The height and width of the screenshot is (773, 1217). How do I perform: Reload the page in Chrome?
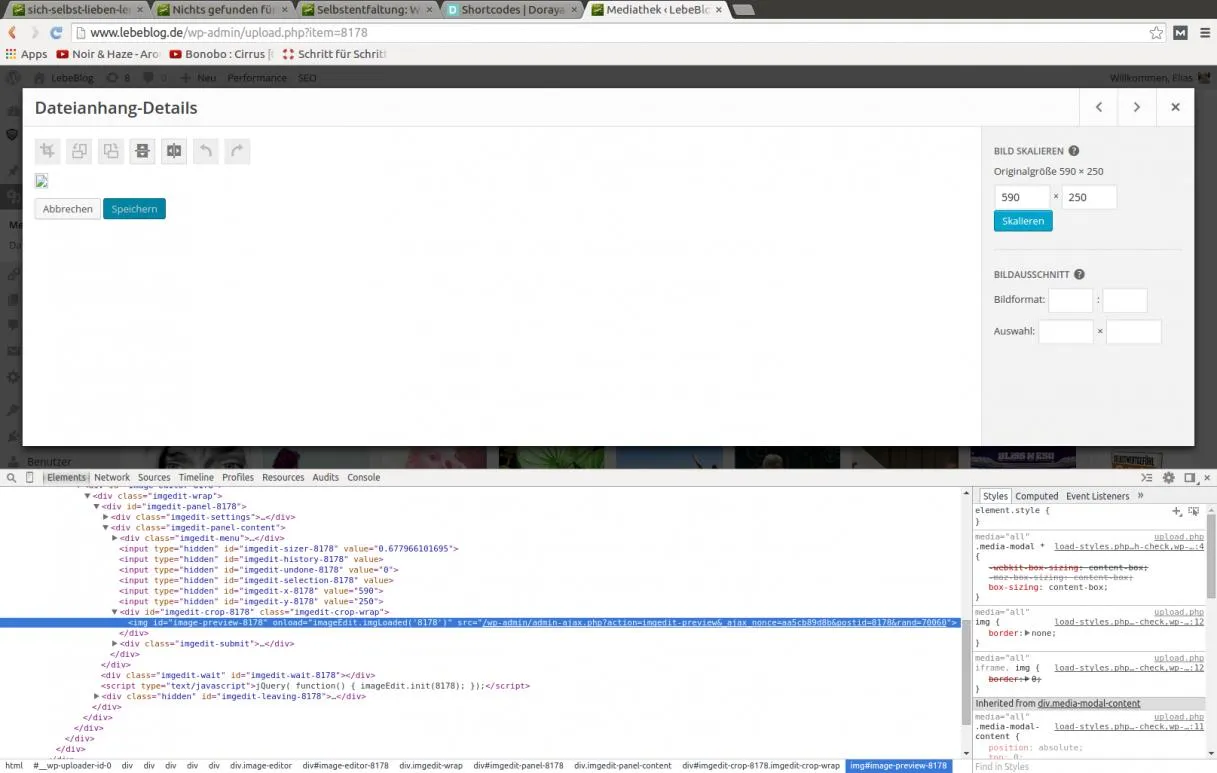coord(57,33)
